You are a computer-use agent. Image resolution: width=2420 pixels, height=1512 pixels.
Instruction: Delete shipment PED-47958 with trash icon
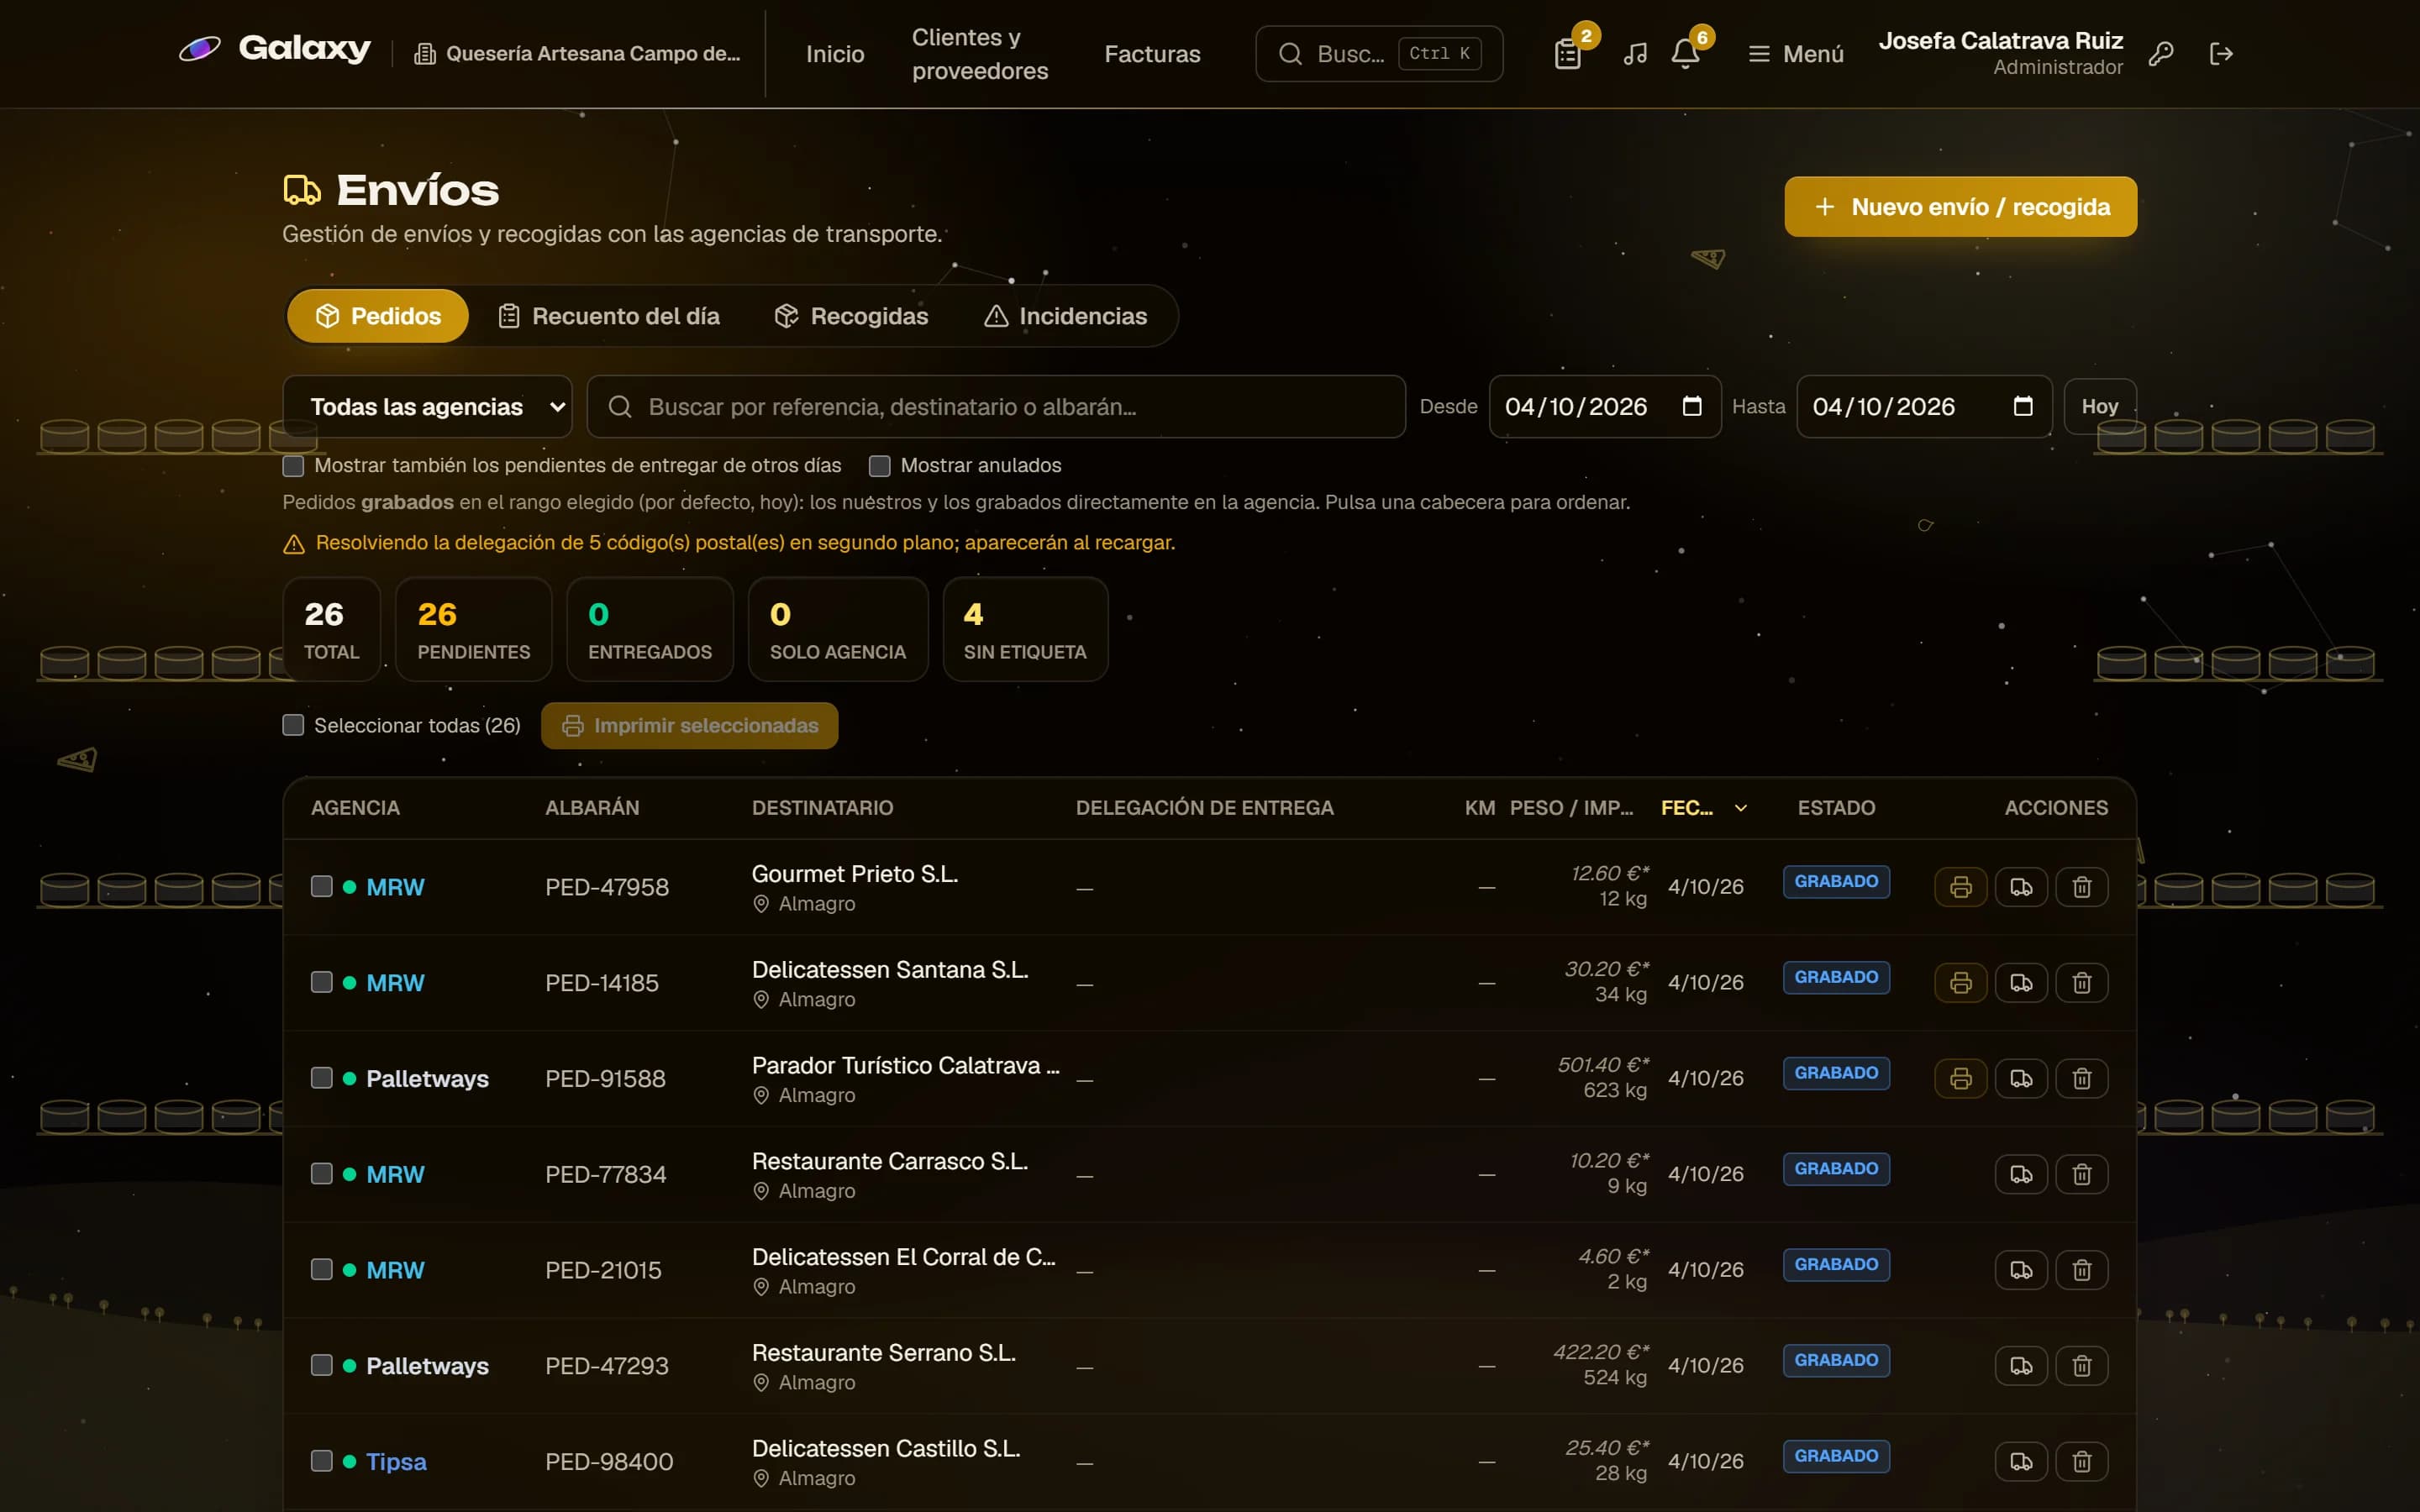[2082, 887]
